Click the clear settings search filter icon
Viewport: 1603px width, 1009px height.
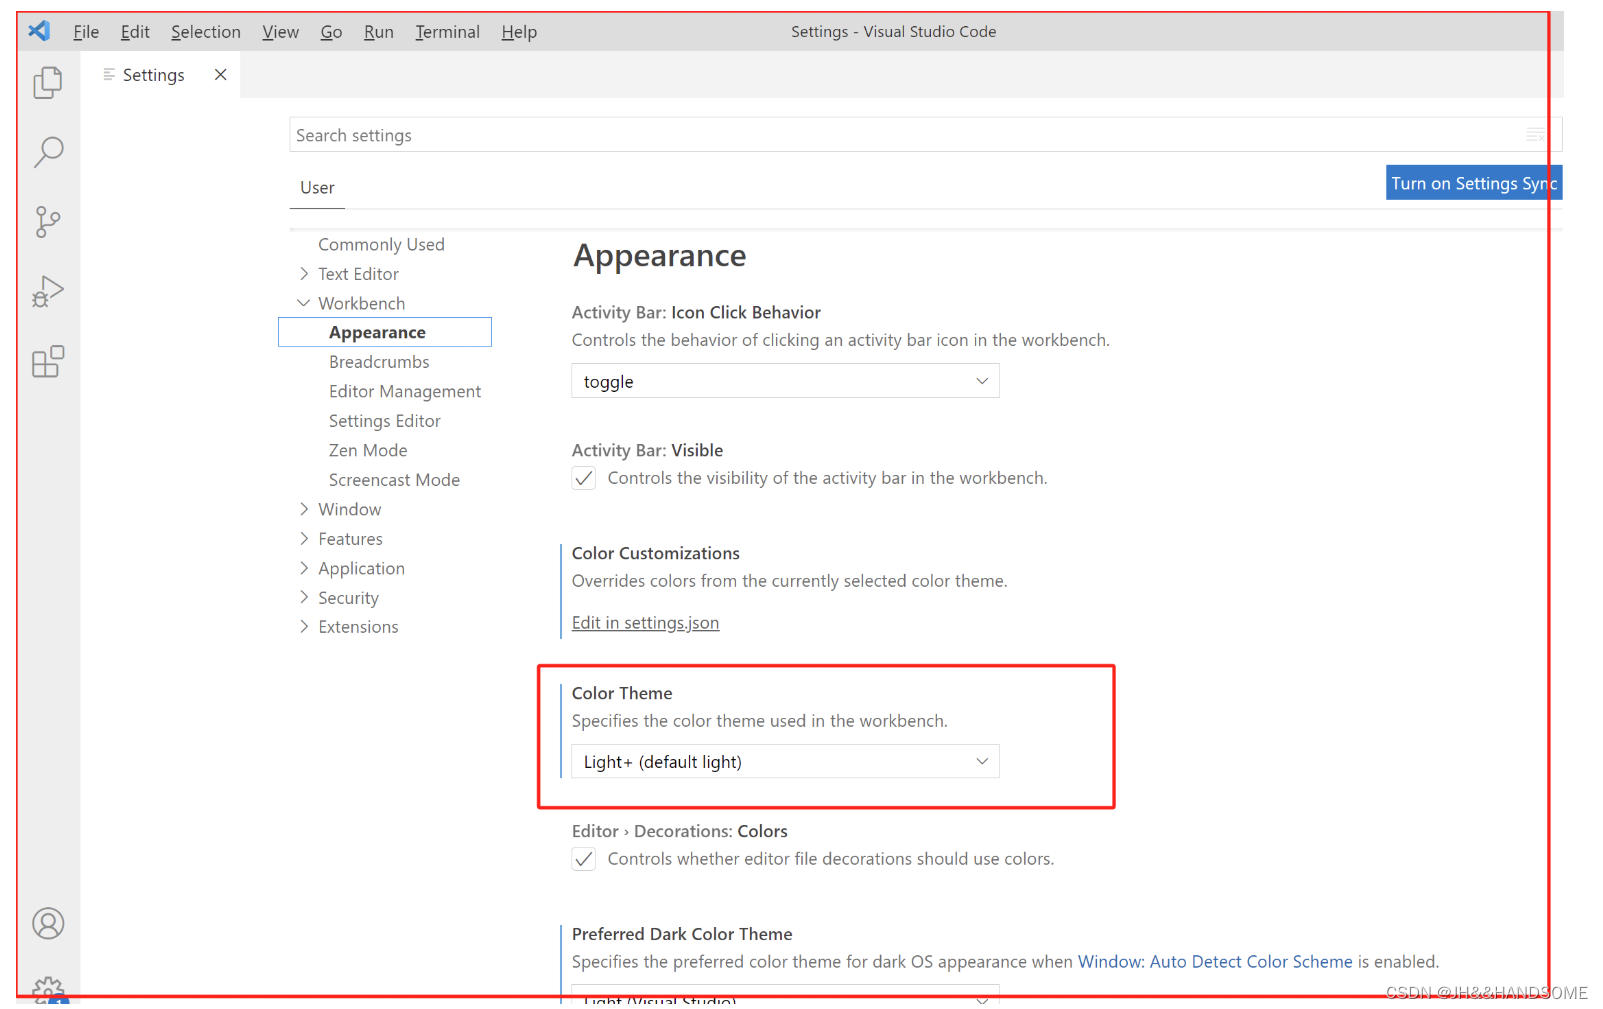pyautogui.click(x=1536, y=135)
